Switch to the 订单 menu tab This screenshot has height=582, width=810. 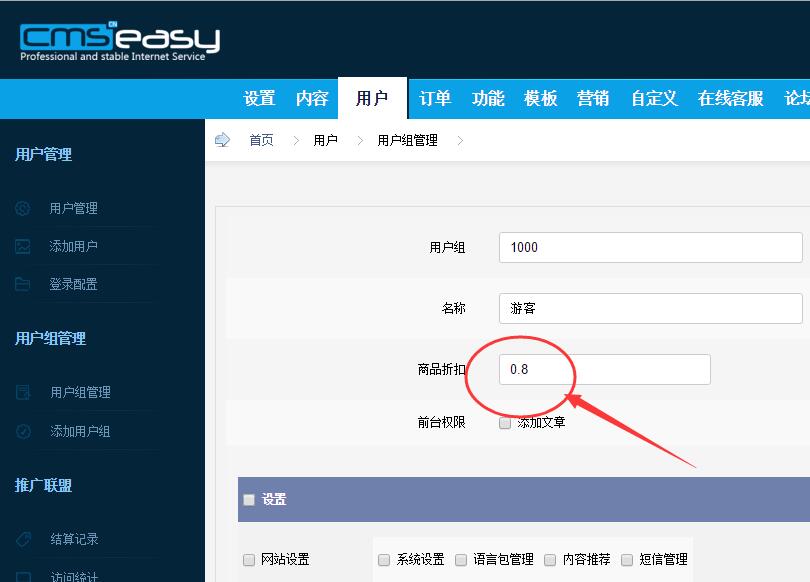(434, 98)
